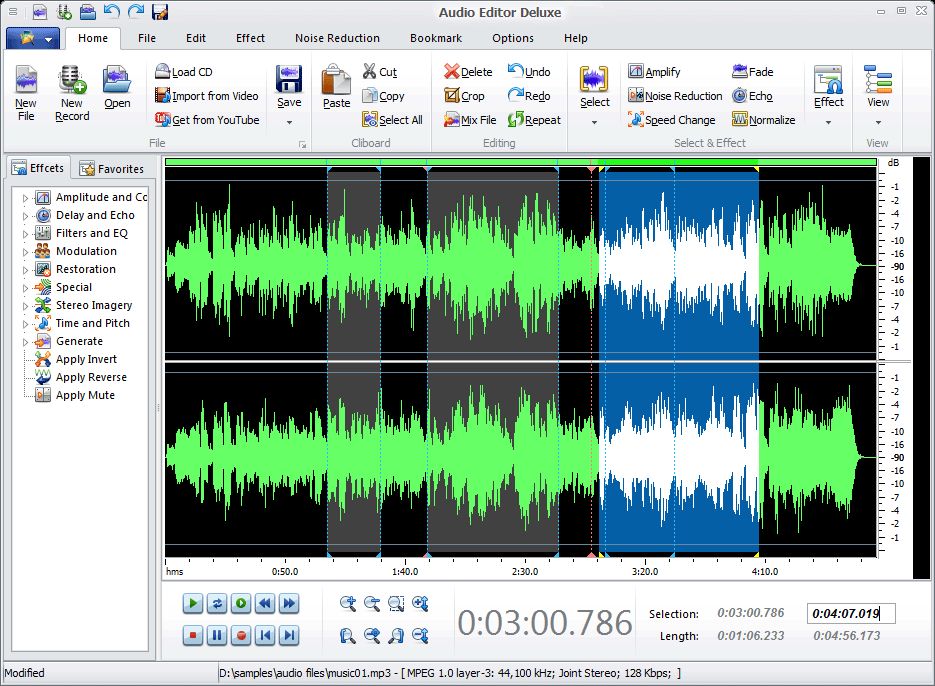Click the green overview bar above waveform
Viewport: 935px width, 686px height.
(x=521, y=162)
